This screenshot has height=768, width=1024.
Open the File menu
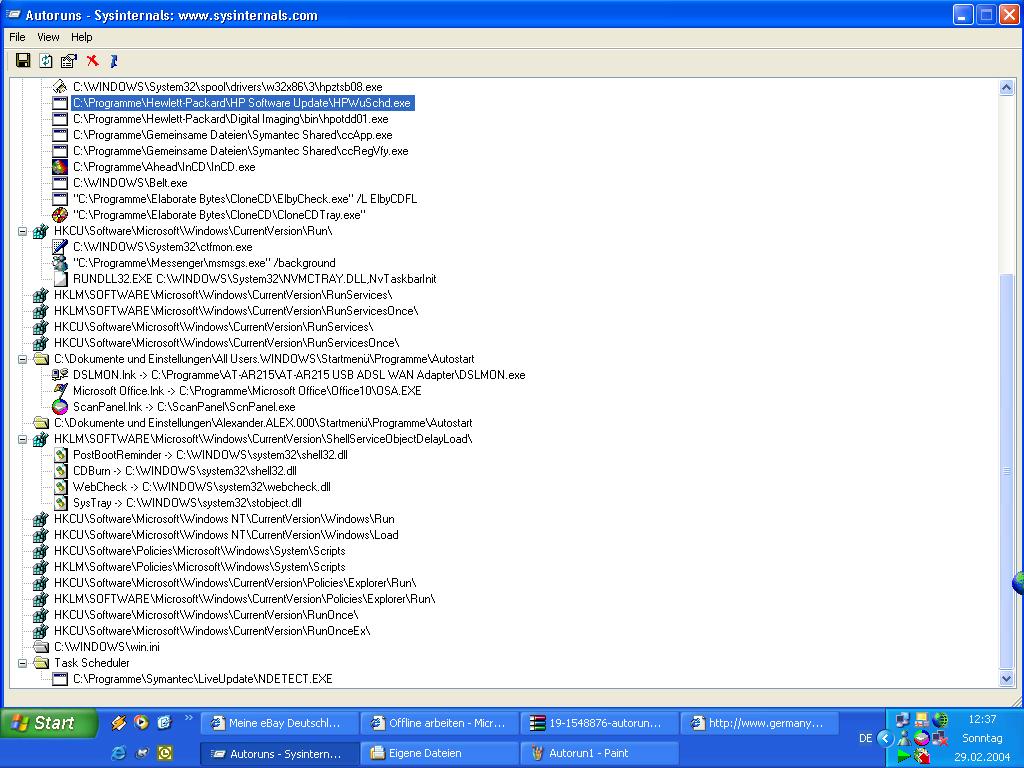(18, 37)
